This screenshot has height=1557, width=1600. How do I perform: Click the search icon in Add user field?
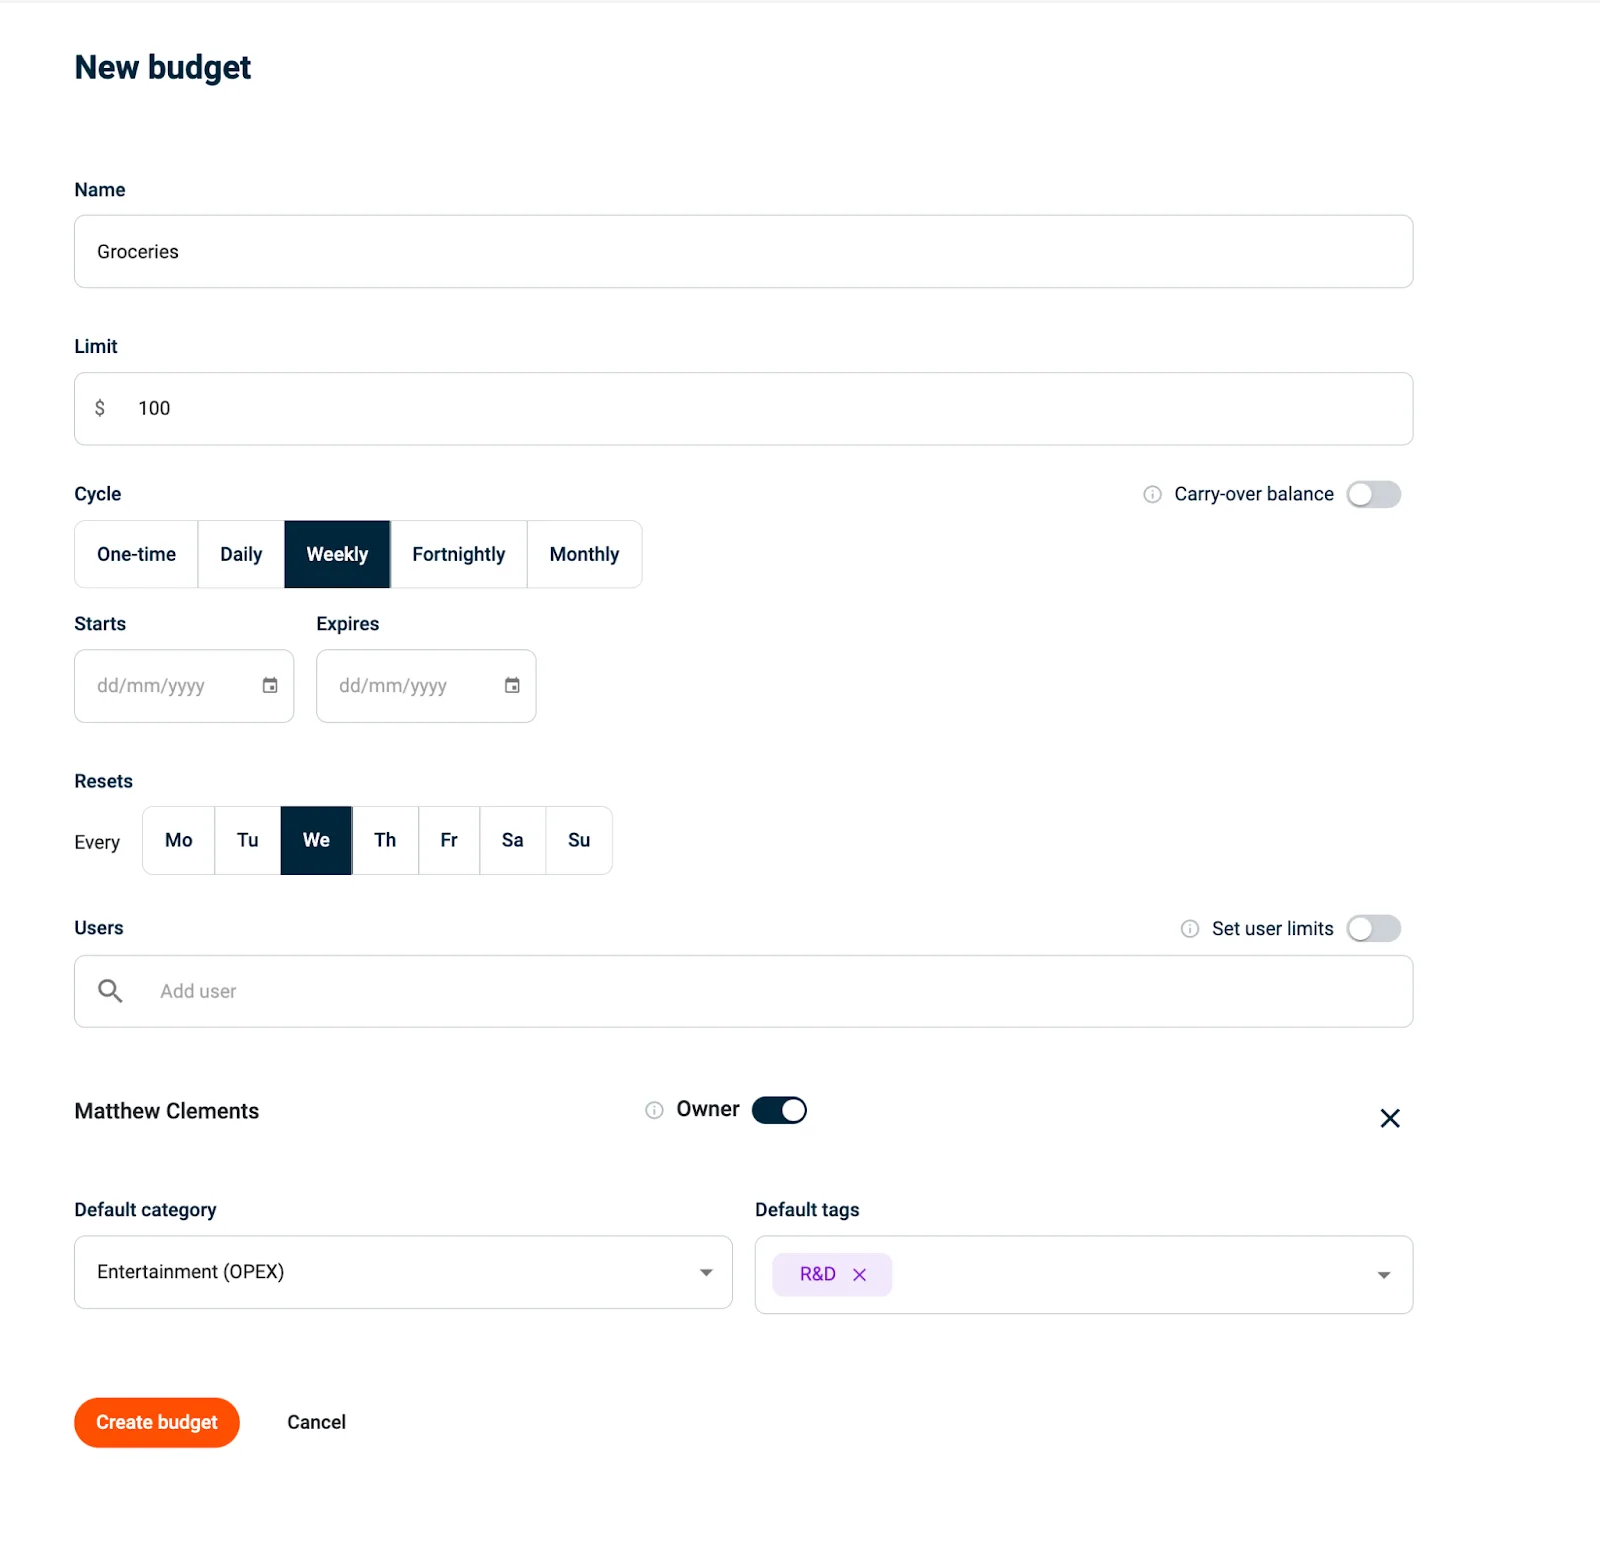(110, 991)
